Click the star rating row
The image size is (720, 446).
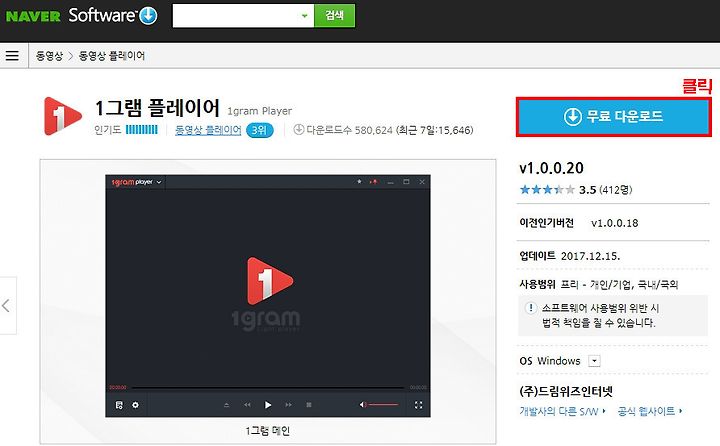pyautogui.click(x=547, y=189)
